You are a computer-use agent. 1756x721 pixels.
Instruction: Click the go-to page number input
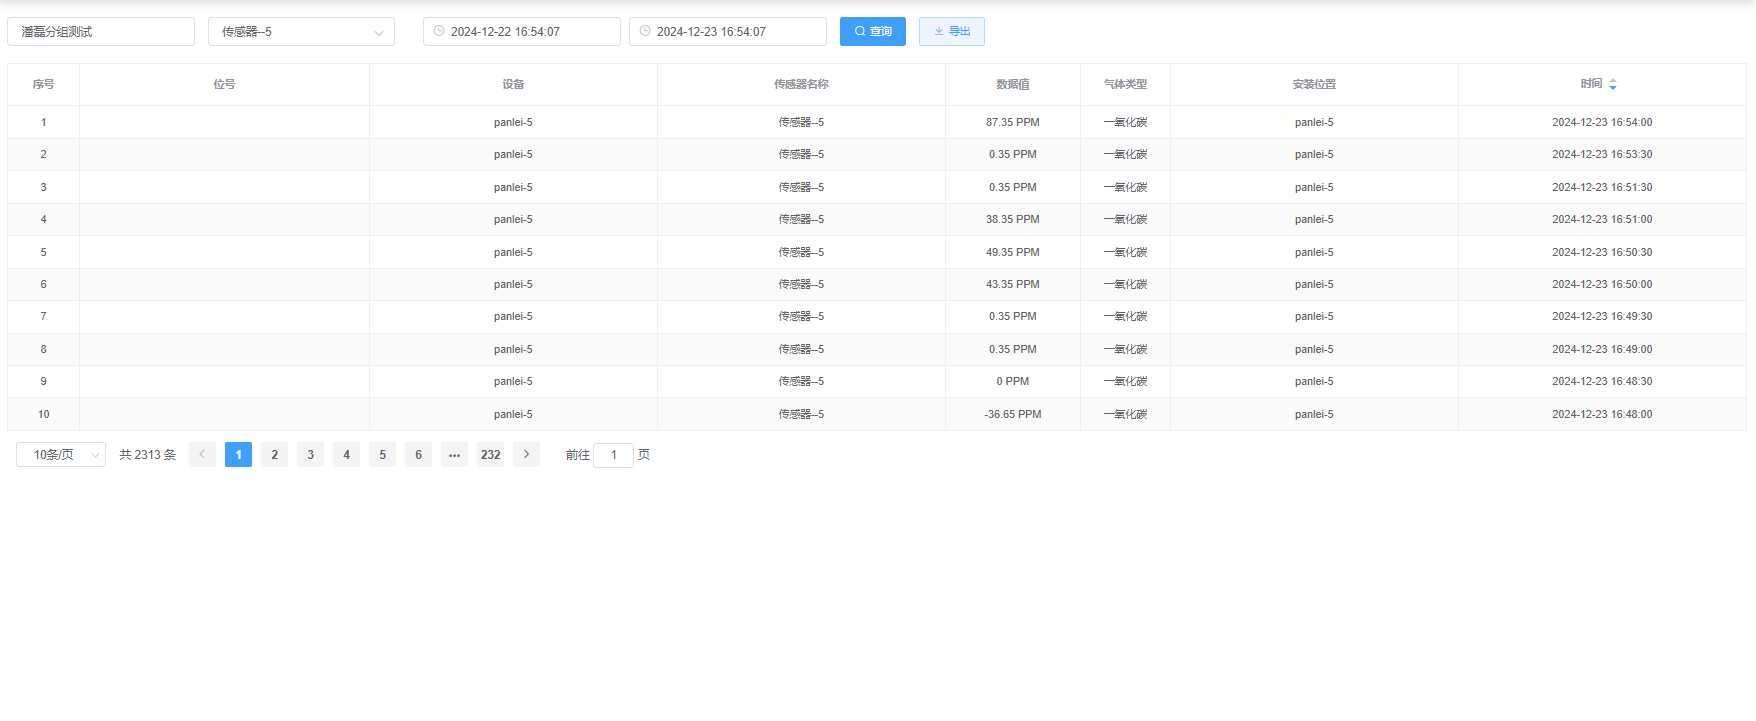click(613, 455)
